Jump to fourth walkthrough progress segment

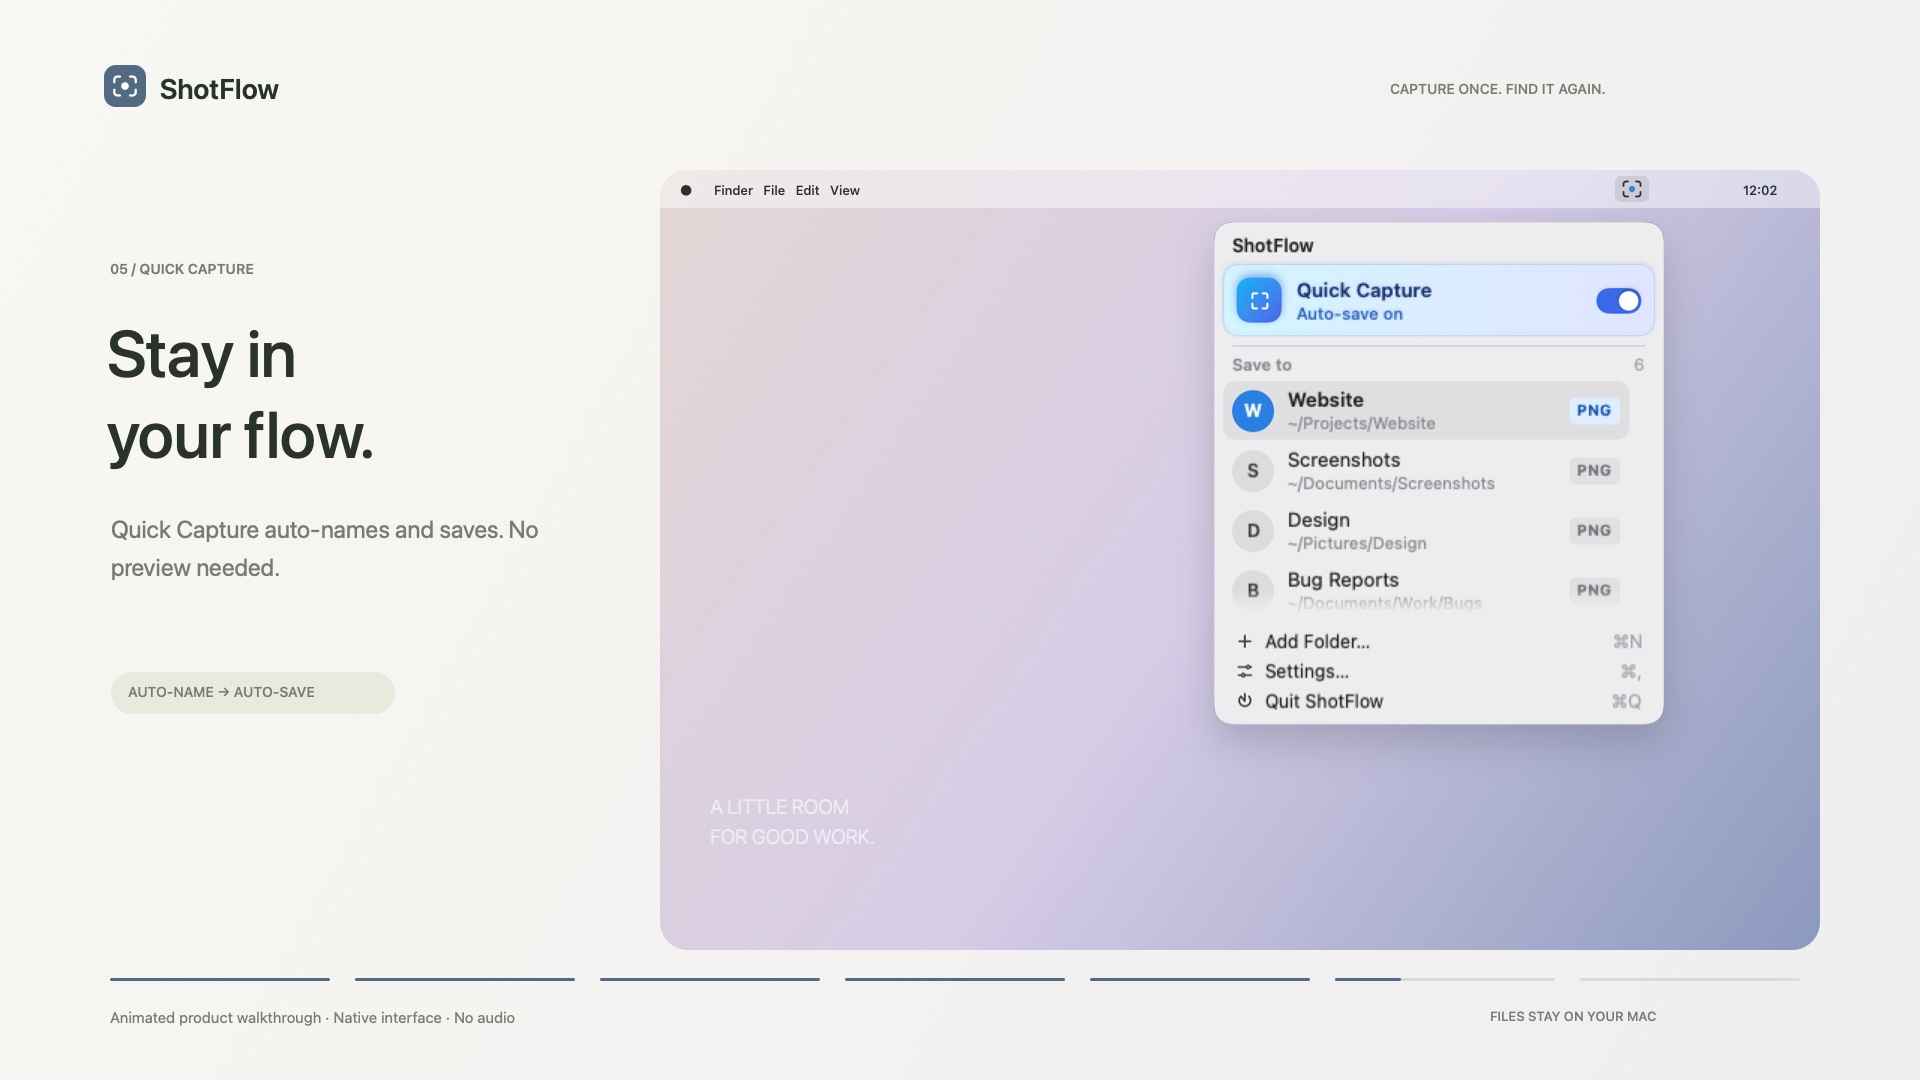tap(955, 979)
